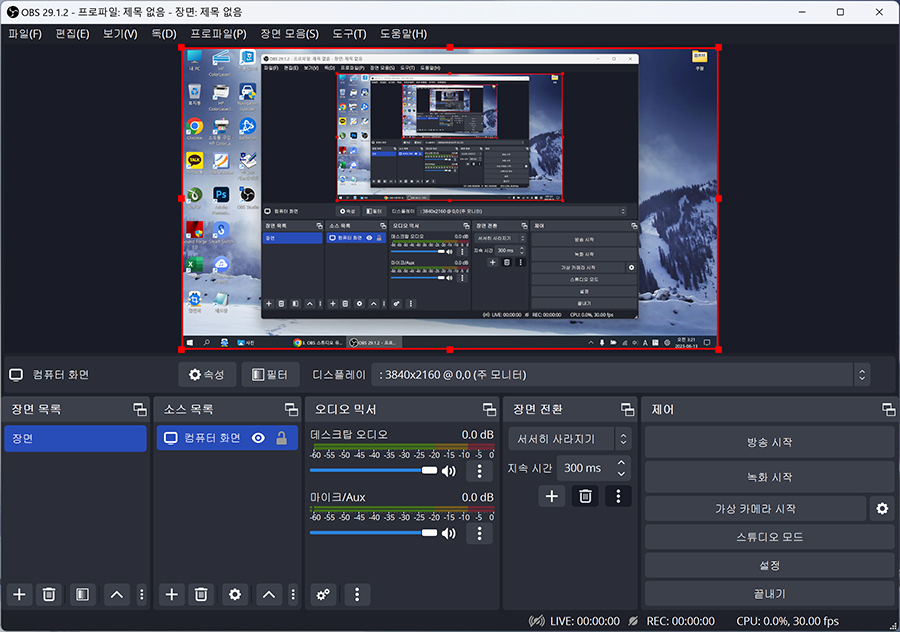Toggle lock on 컴퓨터 화면 source
Viewport: 900px width, 632px height.
(281, 438)
